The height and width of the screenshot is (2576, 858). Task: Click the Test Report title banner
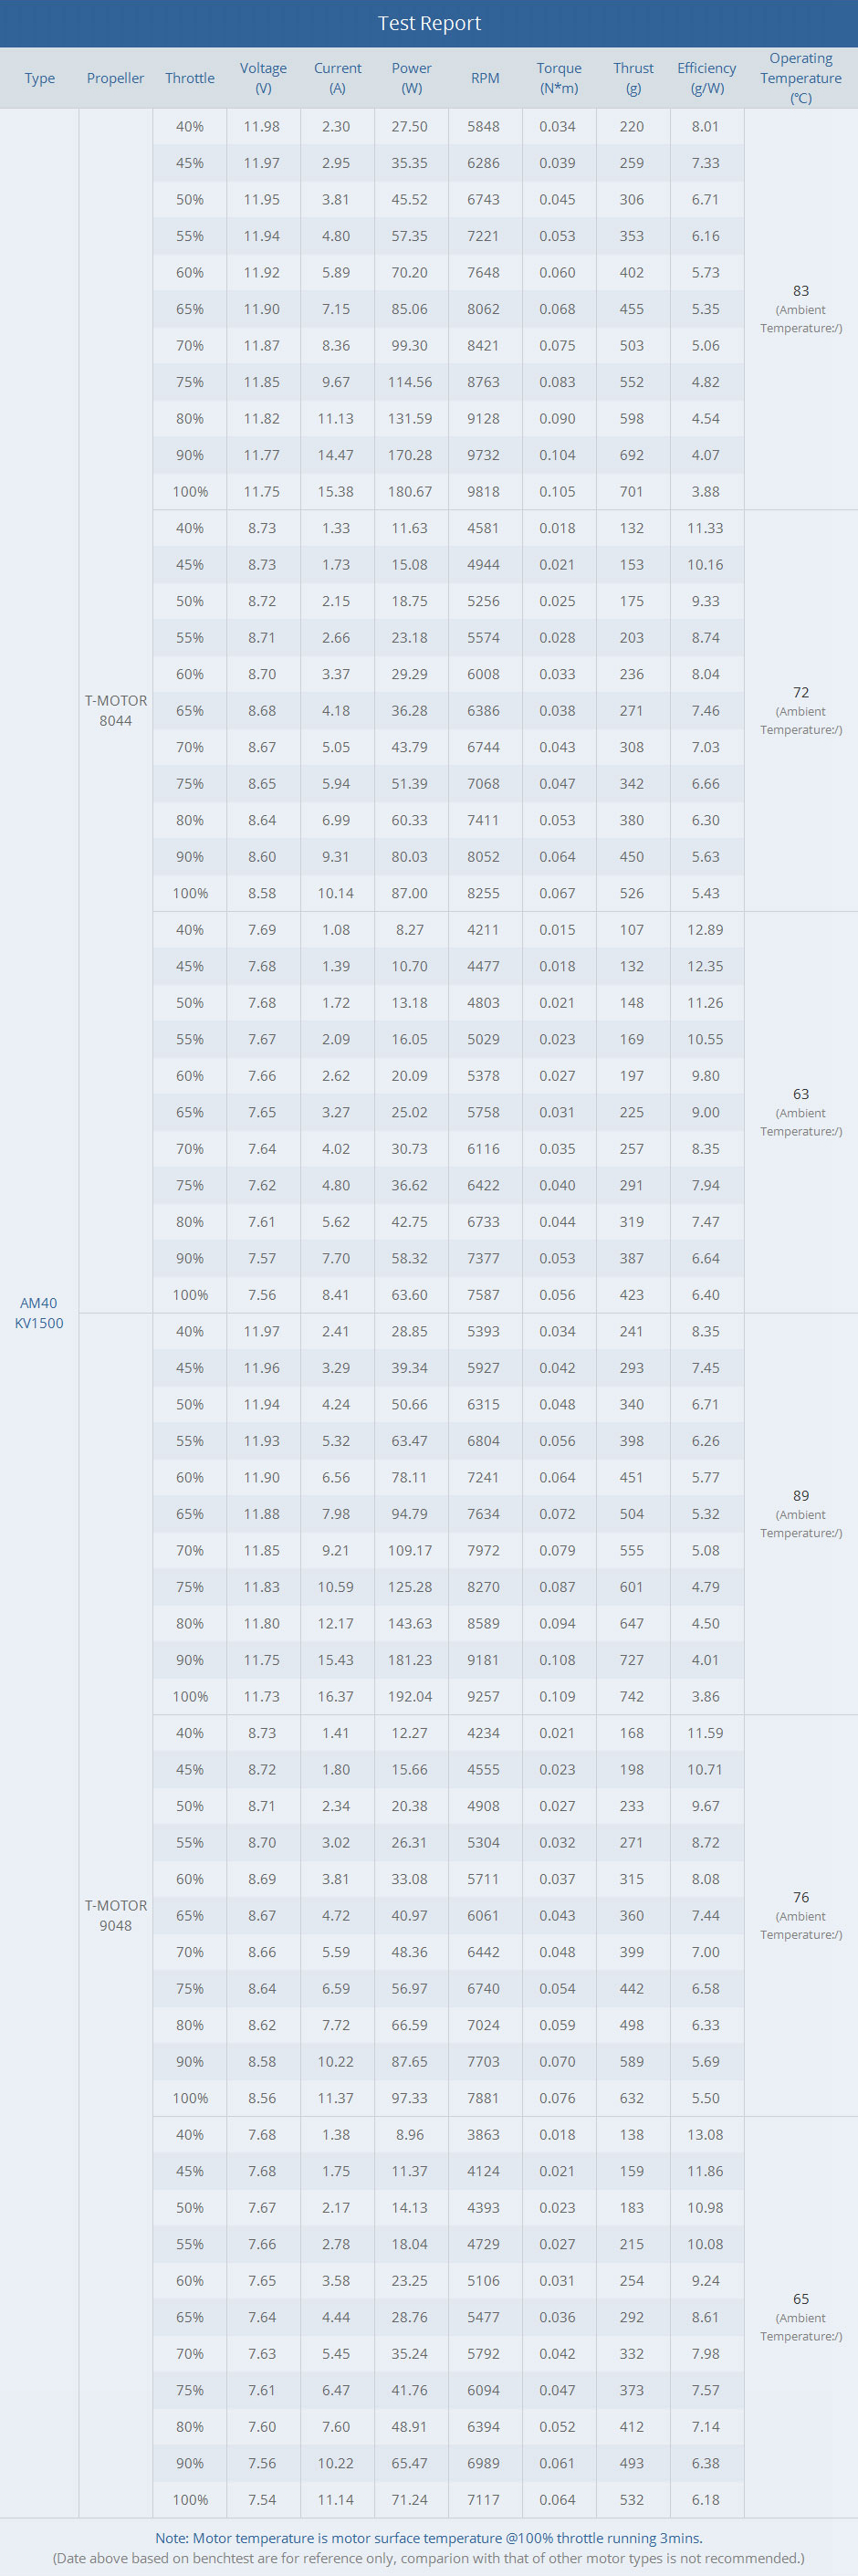429,23
